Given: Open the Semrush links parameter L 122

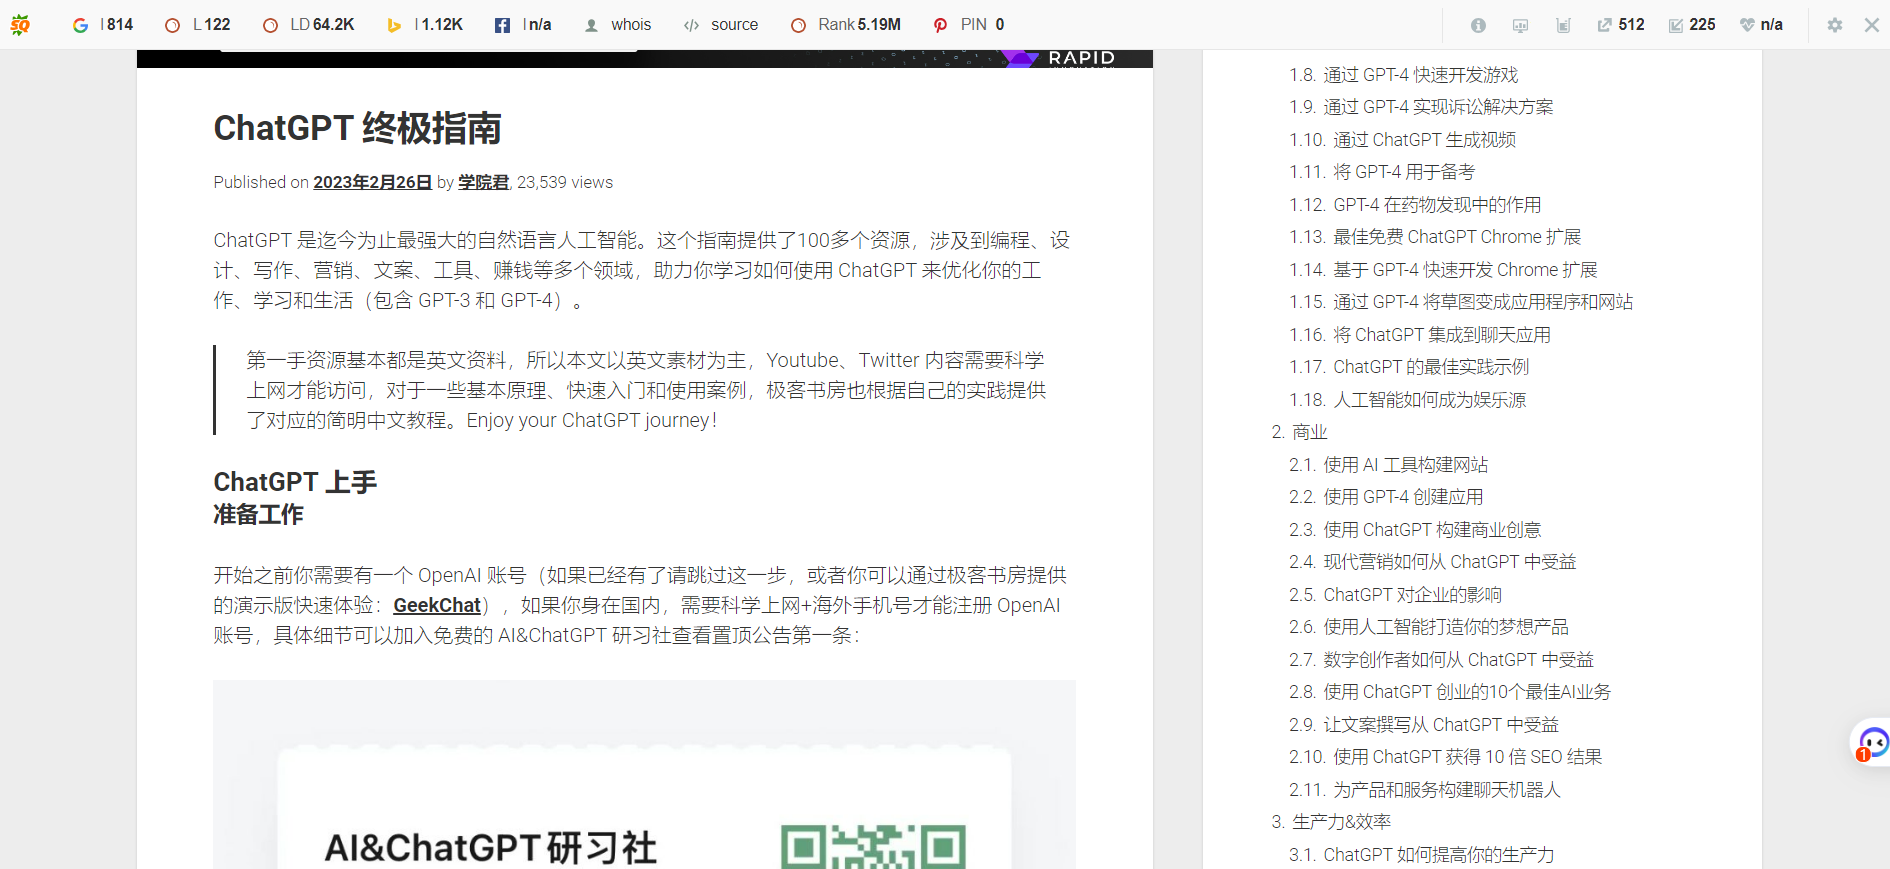Looking at the screenshot, I should [197, 25].
